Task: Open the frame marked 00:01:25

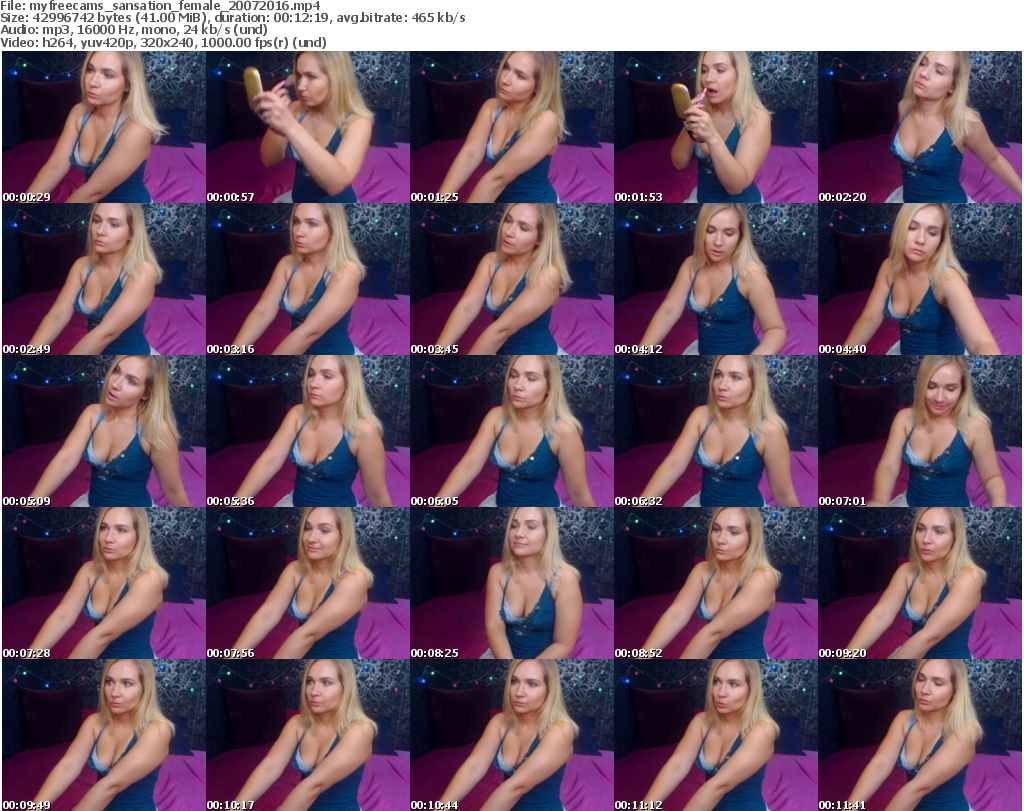Action: click(x=511, y=127)
